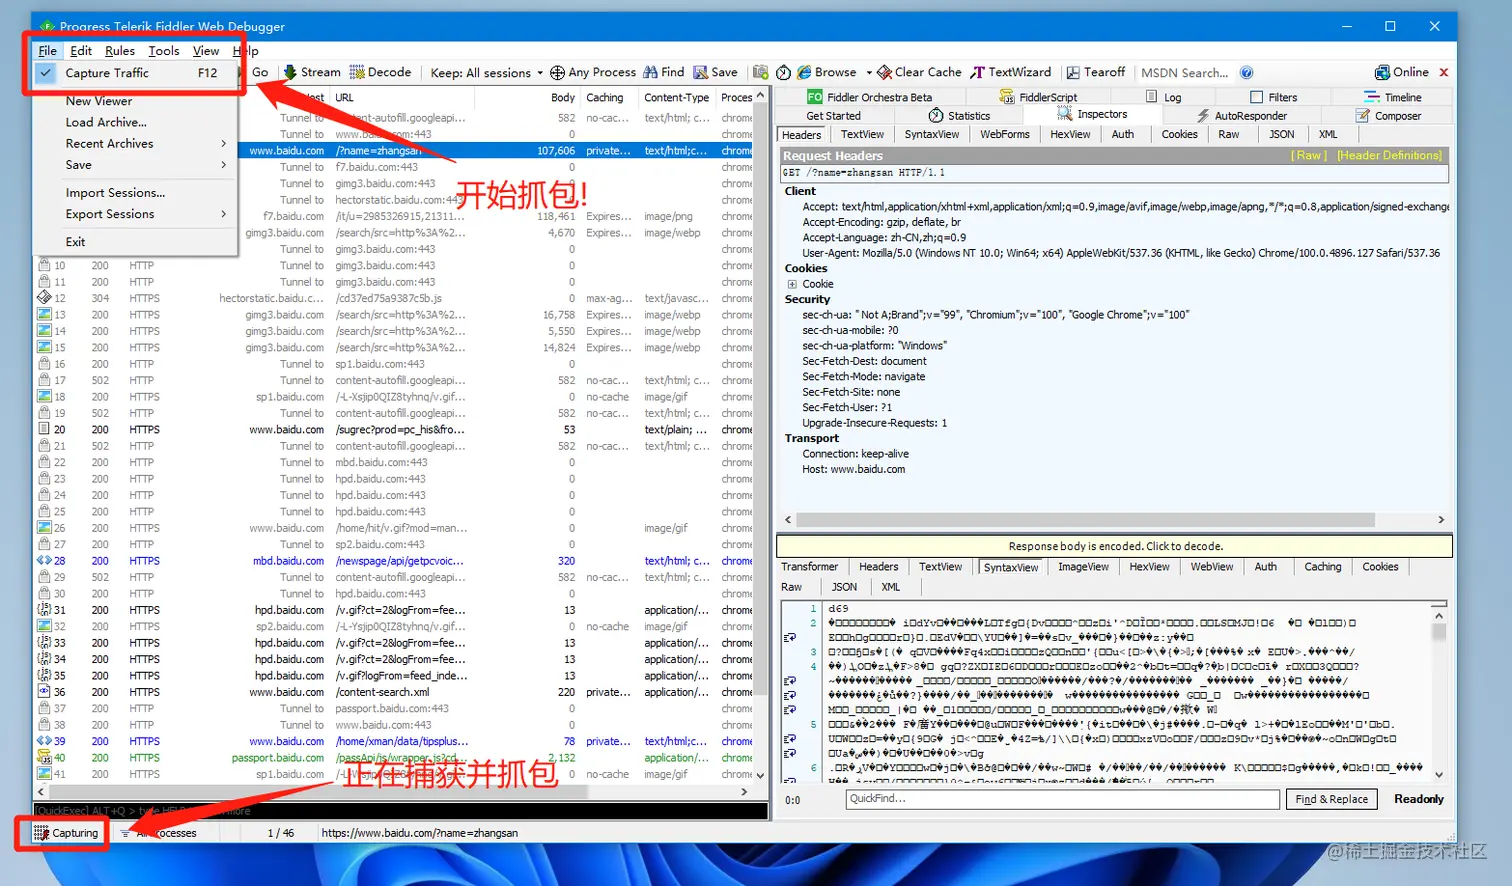Image resolution: width=1512 pixels, height=886 pixels.
Task: Click the blue help icon next to MSDN Search
Action: (1247, 73)
